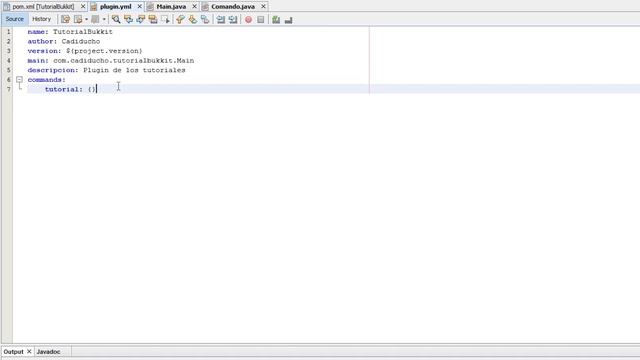Close the Comando.java tab
This screenshot has width=640, height=360.
click(x=263, y=7)
